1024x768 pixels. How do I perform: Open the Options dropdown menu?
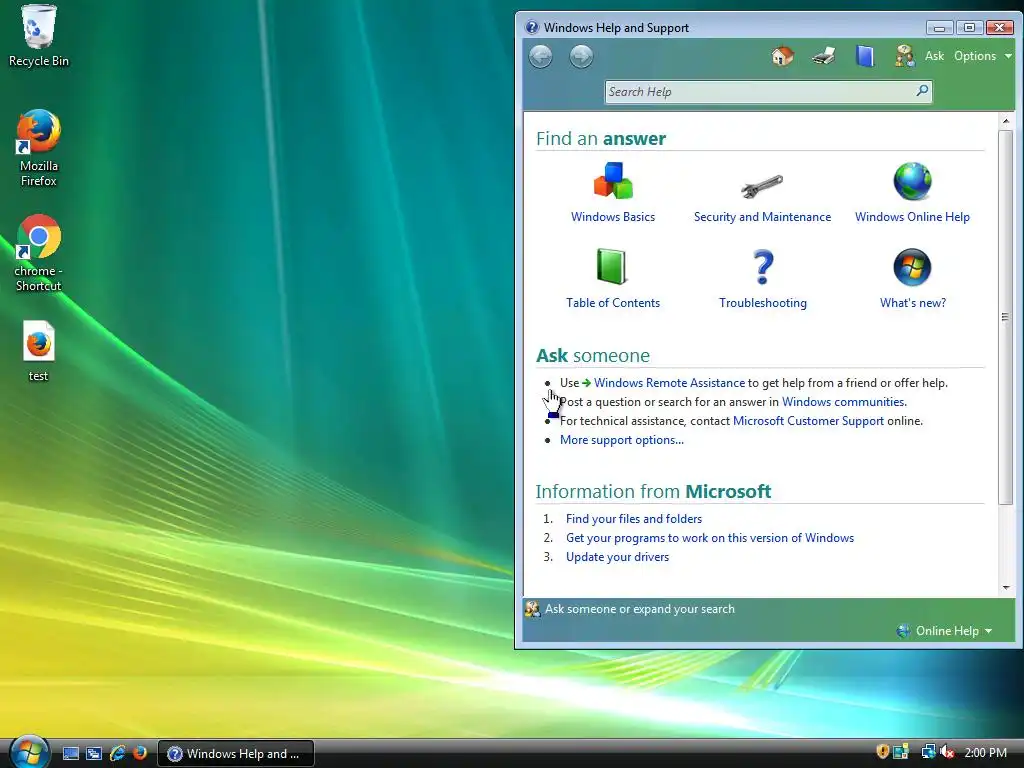click(x=983, y=56)
